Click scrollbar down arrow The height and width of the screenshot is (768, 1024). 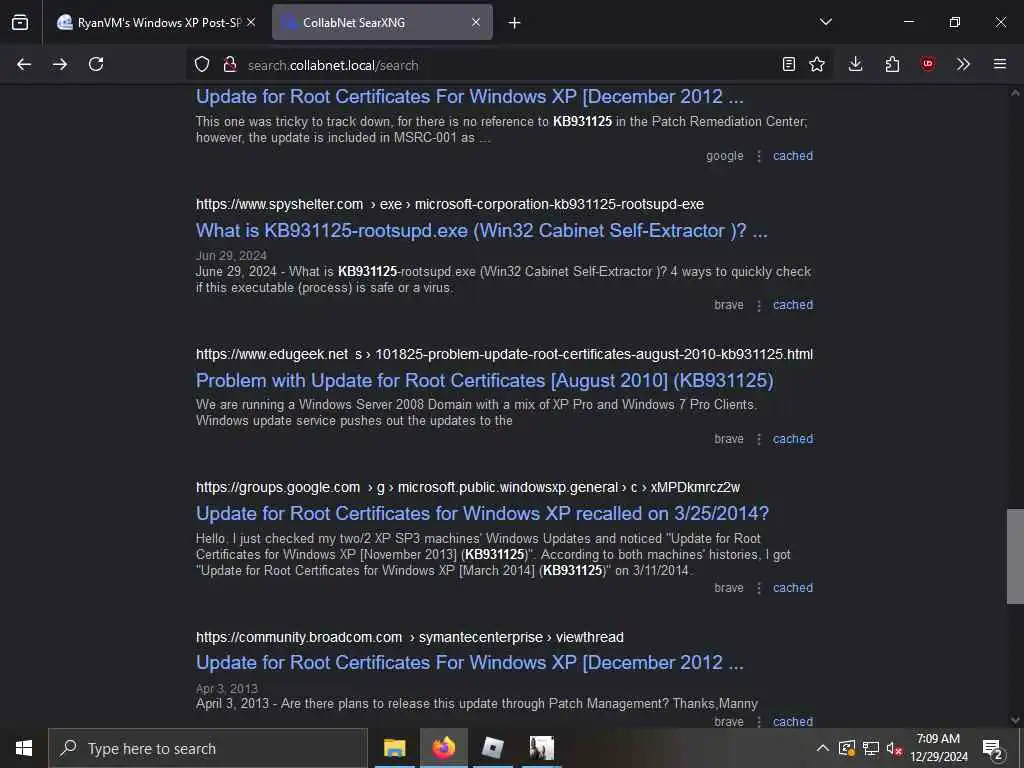point(1015,720)
